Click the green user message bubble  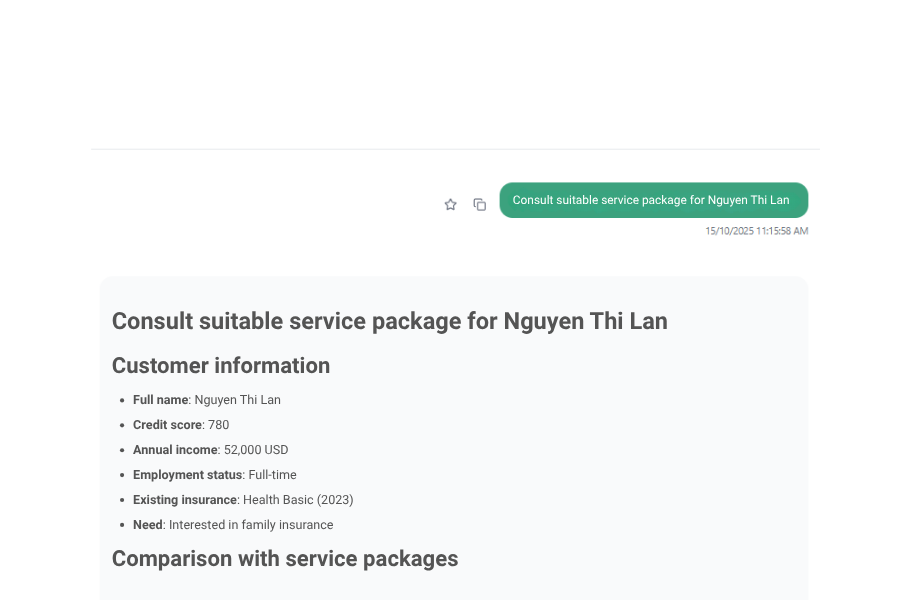click(652, 200)
